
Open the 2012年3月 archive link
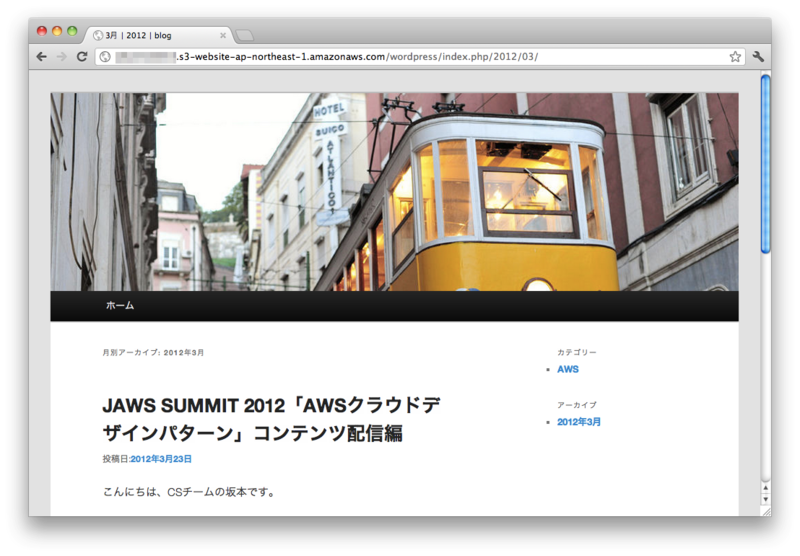[579, 422]
